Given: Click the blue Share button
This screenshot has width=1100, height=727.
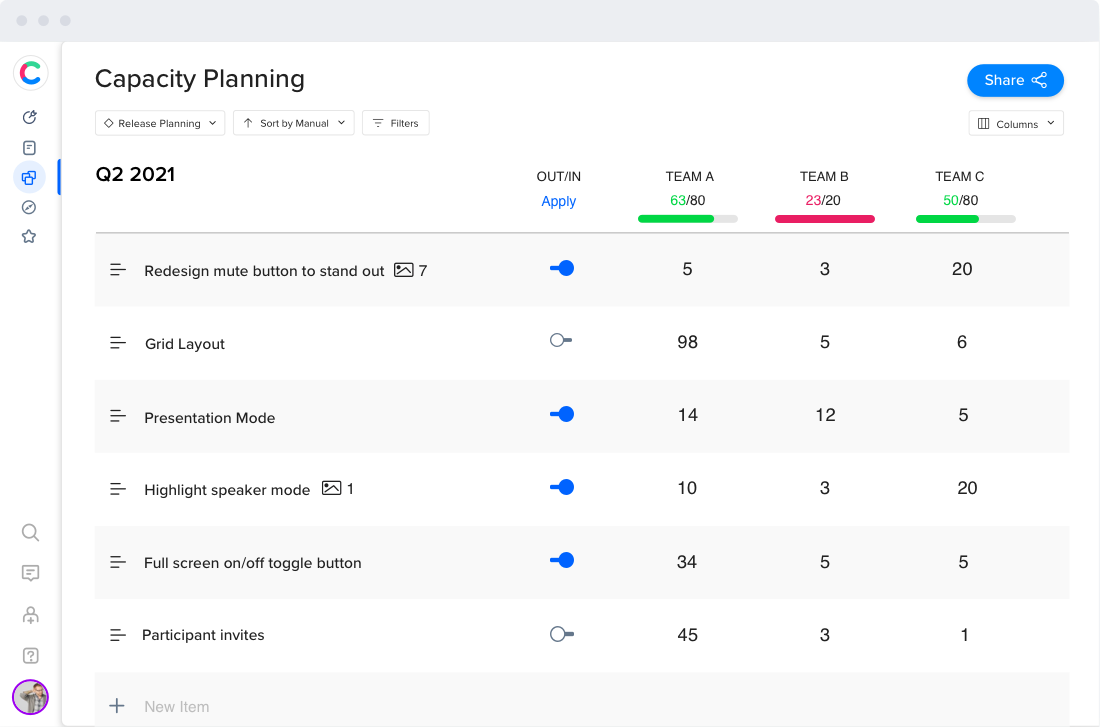Looking at the screenshot, I should coord(1015,80).
